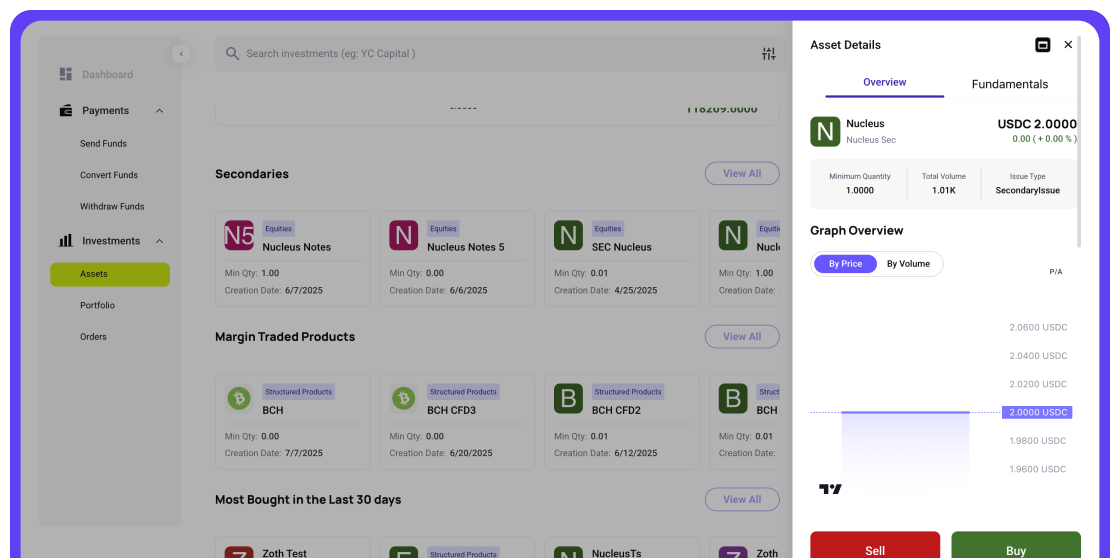The height and width of the screenshot is (558, 1120).
Task: Click the Investments bar chart icon
Action: 66,241
